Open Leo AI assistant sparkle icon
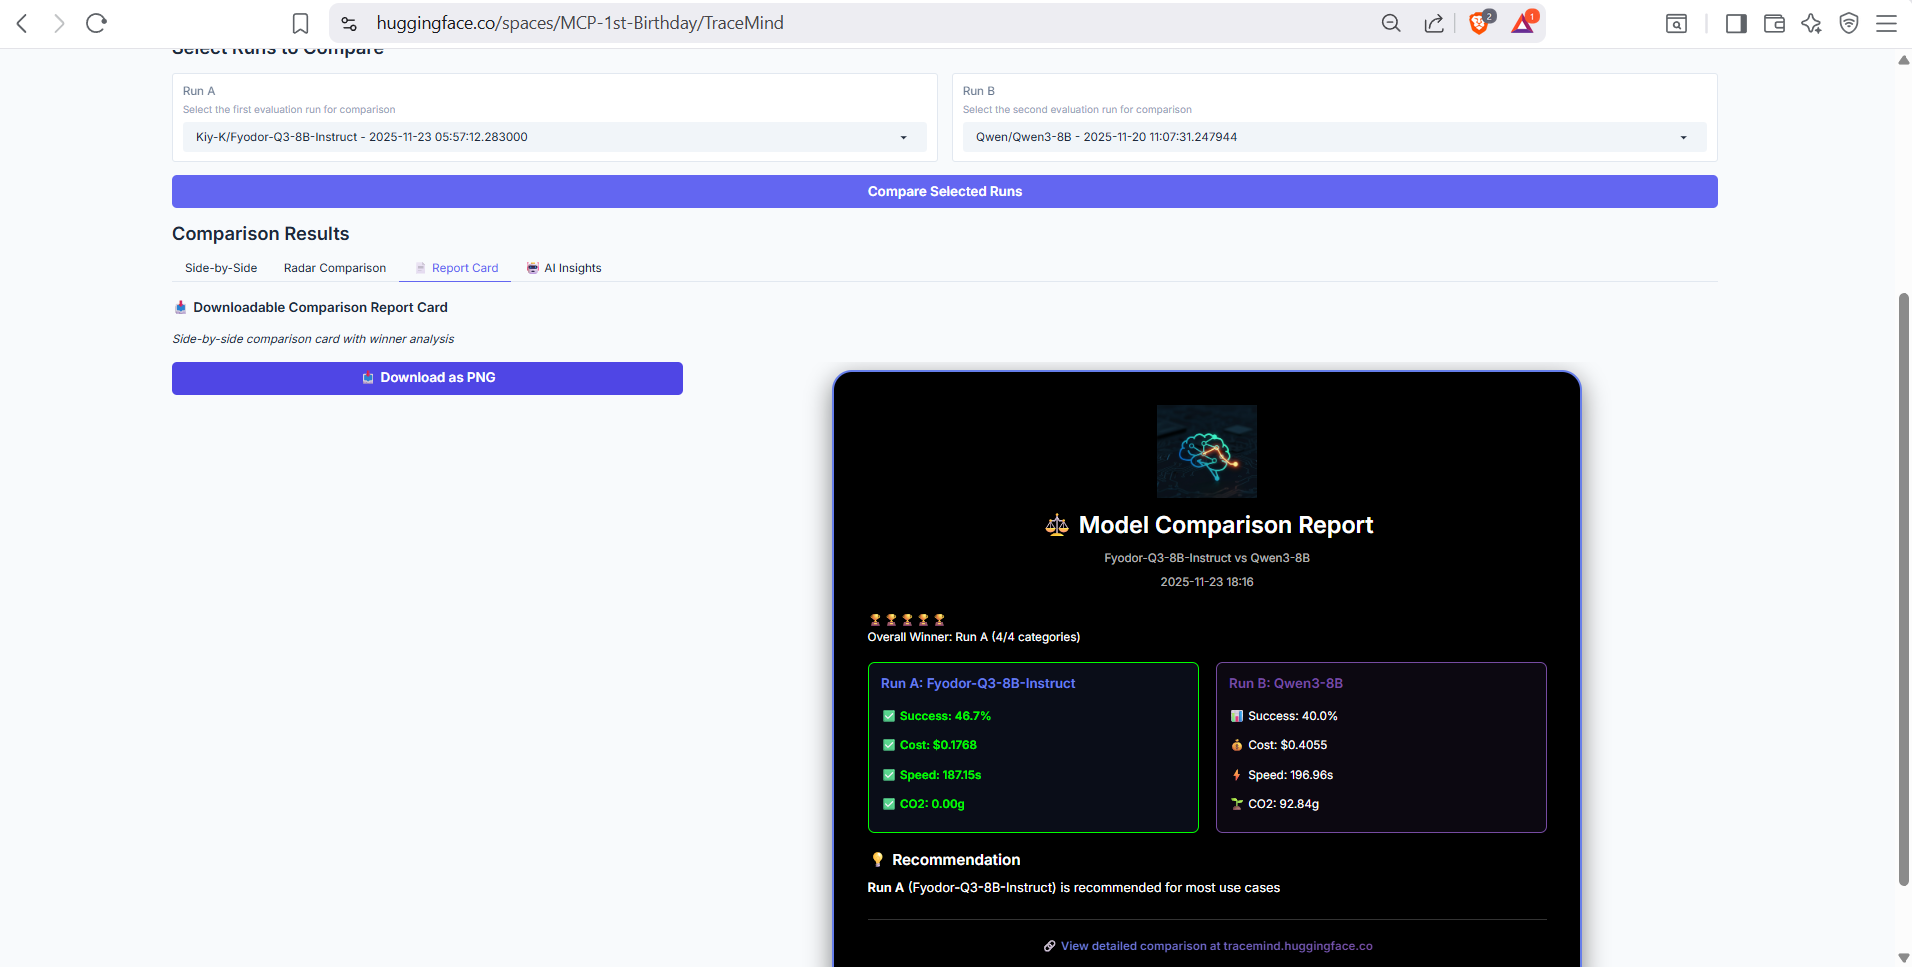Screen dimensions: 1912x967 [x=1811, y=23]
